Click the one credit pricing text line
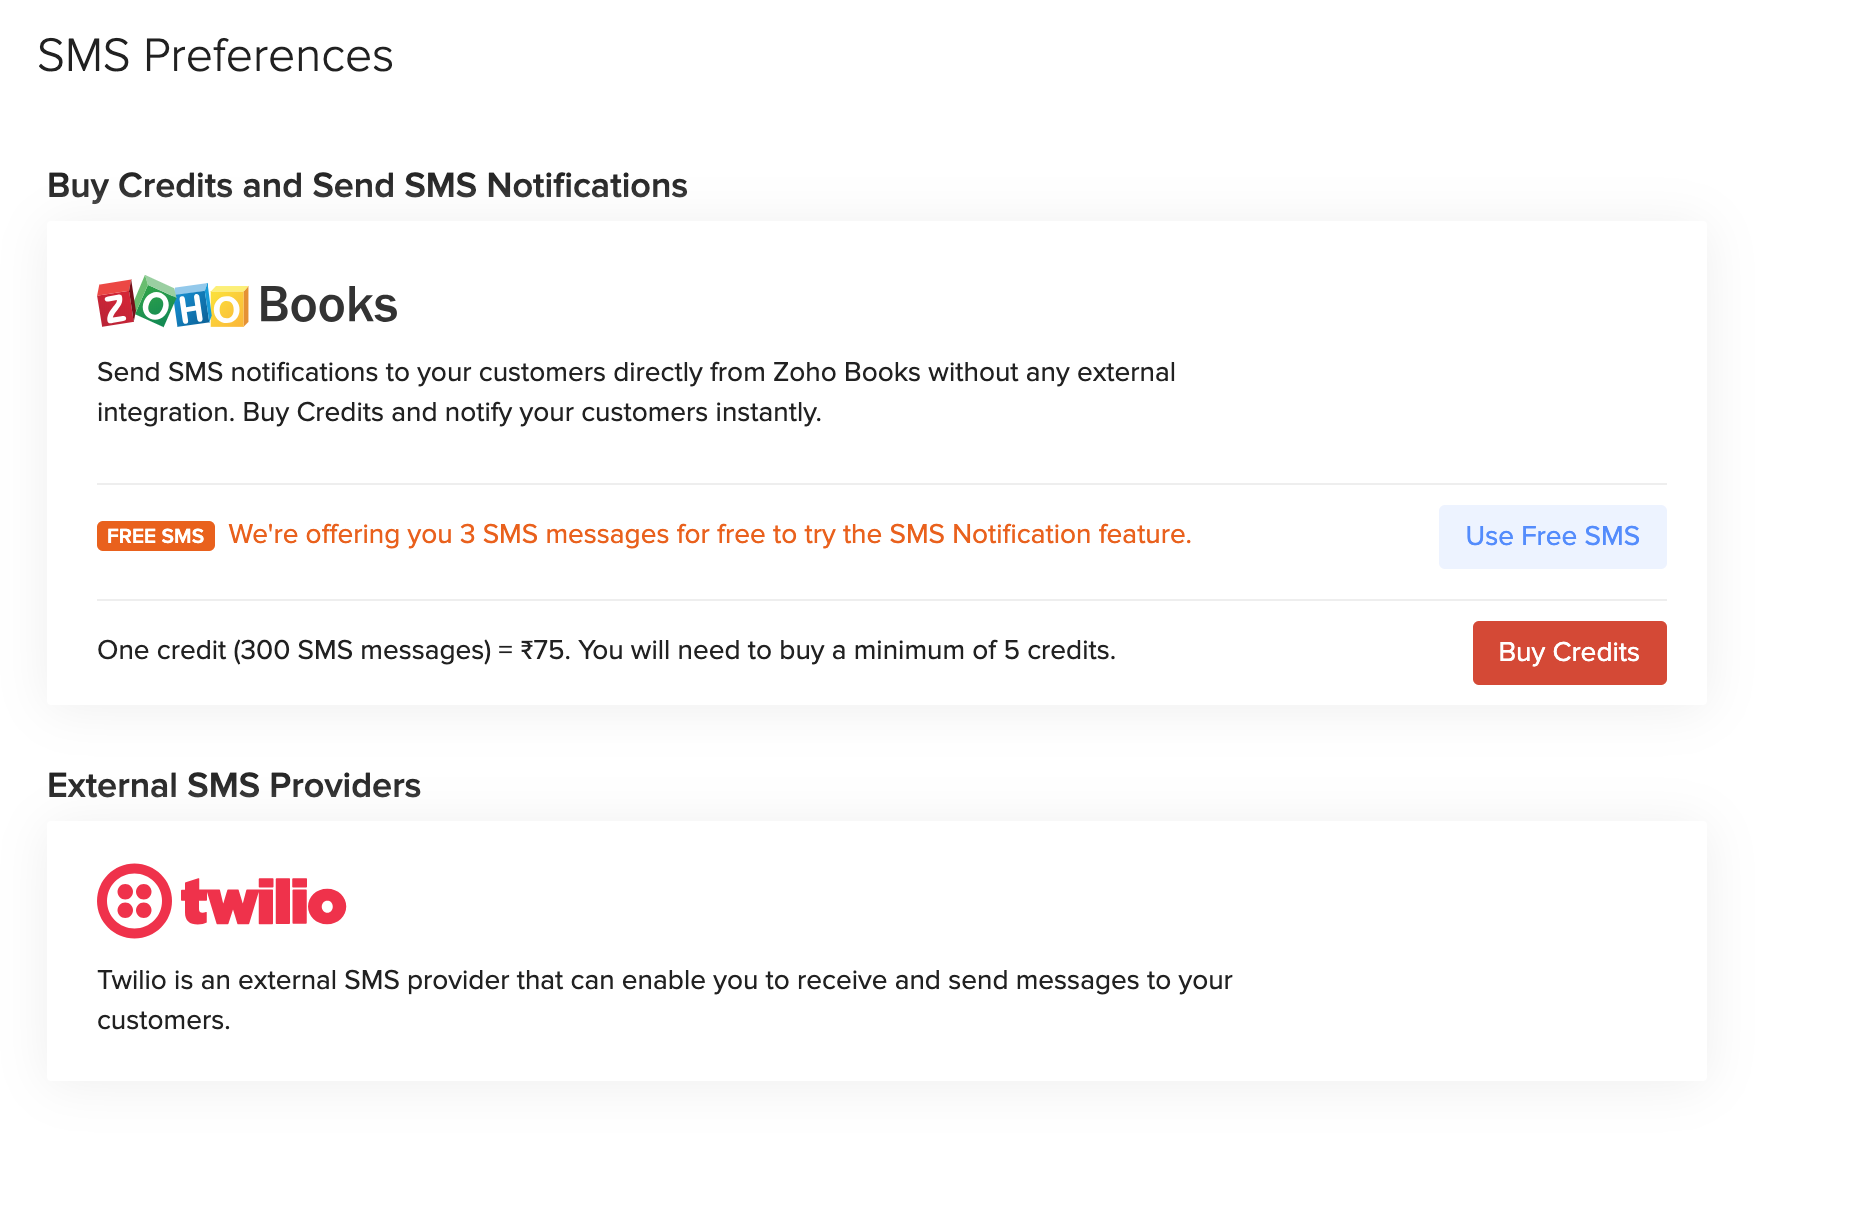 tap(606, 651)
